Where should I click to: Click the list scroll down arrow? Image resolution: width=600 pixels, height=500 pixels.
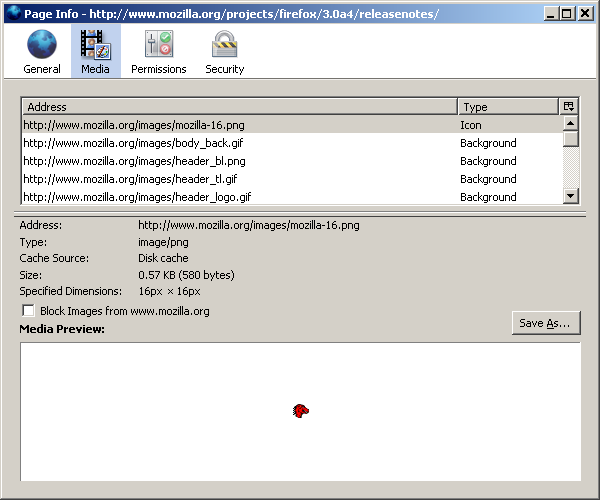571,196
